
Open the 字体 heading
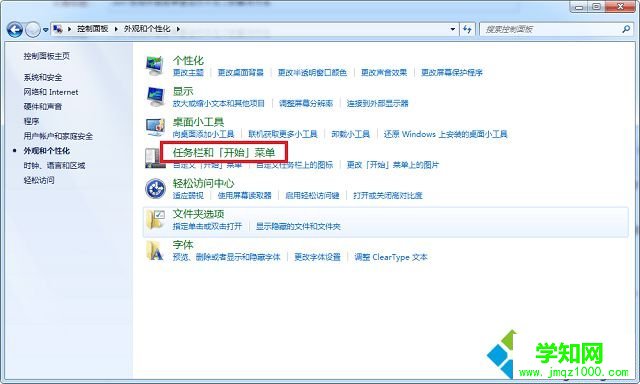(x=183, y=245)
